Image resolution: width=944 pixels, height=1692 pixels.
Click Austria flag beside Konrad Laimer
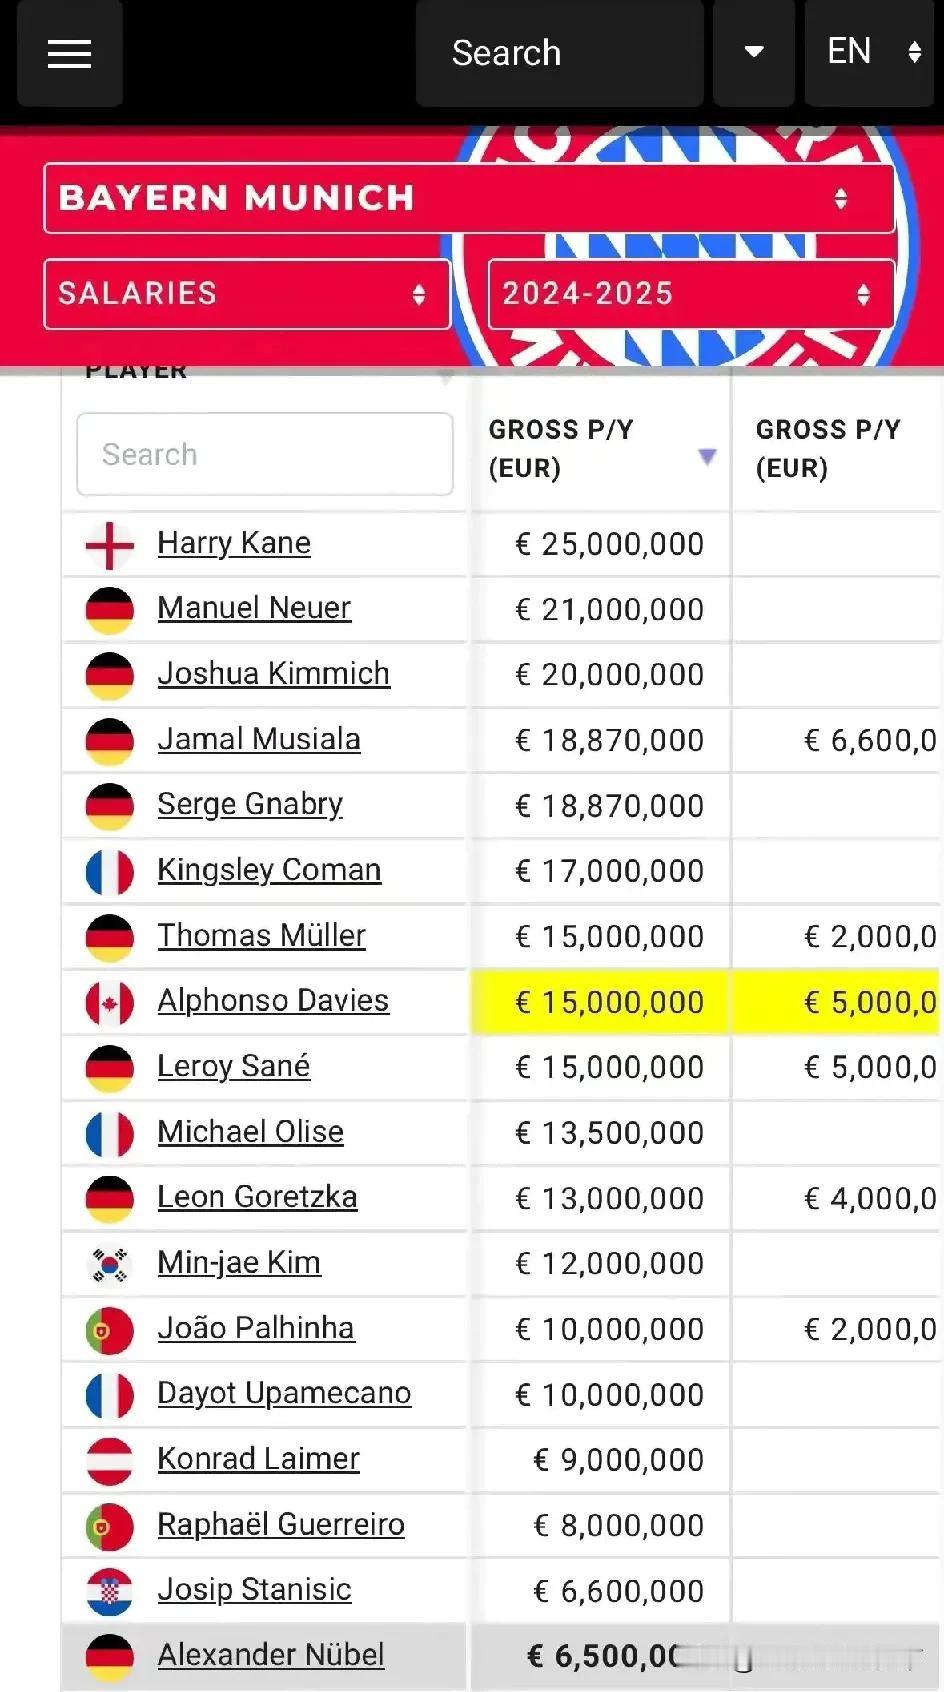pyautogui.click(x=110, y=1461)
